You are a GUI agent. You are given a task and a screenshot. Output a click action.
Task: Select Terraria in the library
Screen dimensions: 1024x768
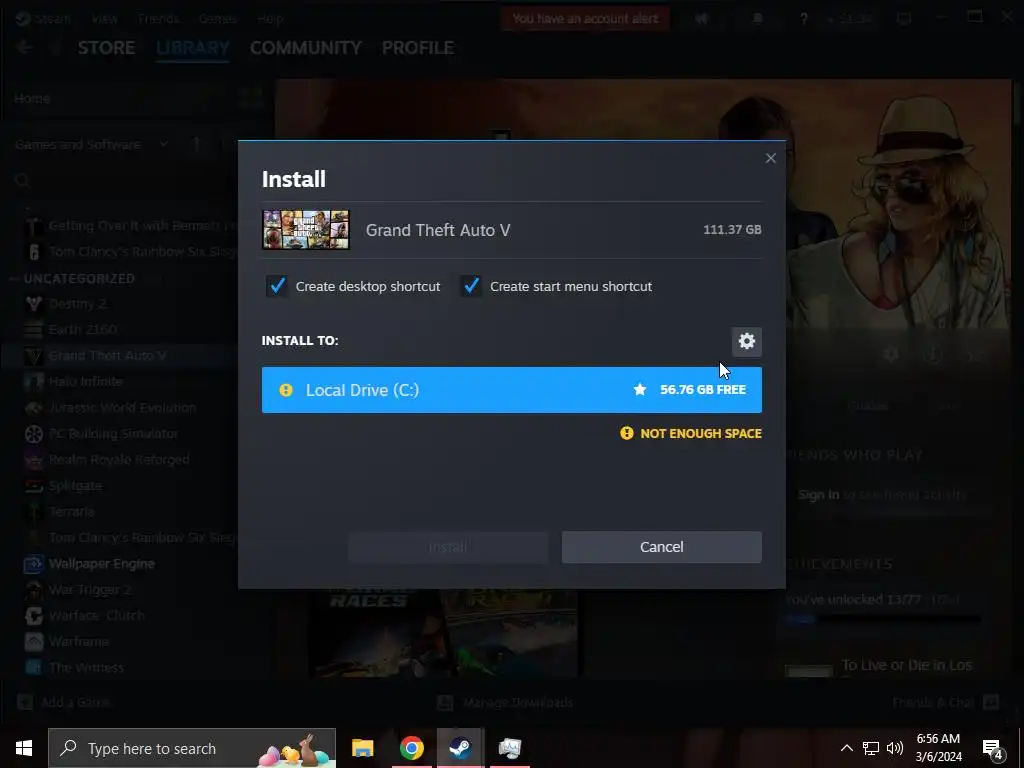[72, 511]
